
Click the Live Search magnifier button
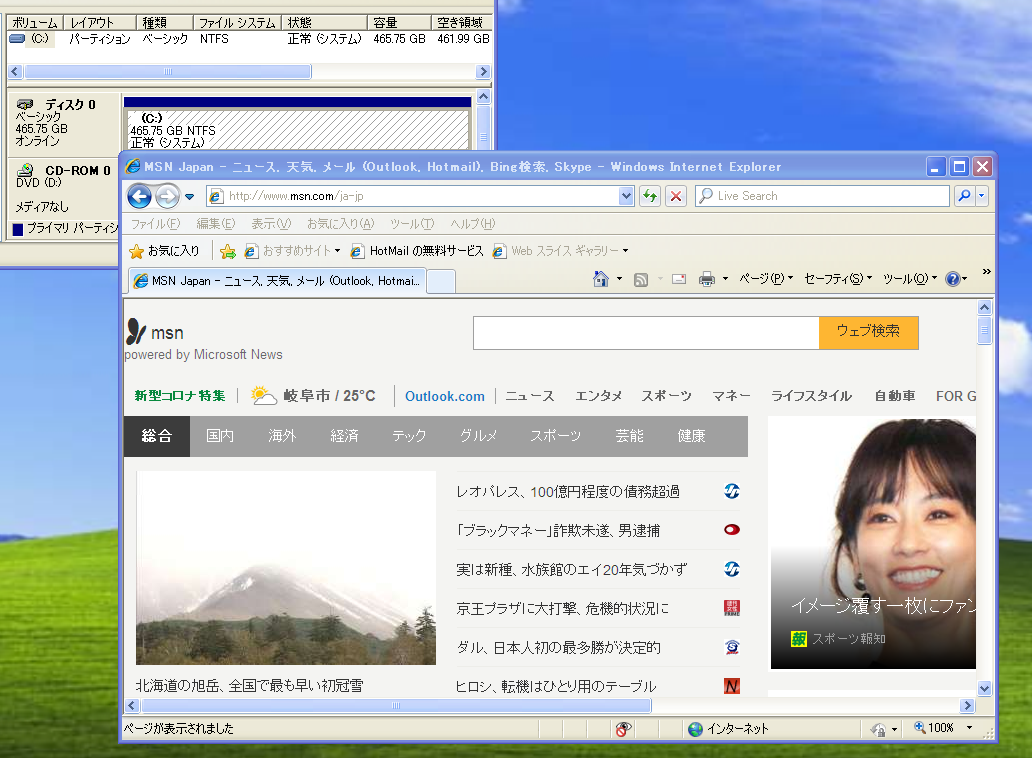point(964,196)
